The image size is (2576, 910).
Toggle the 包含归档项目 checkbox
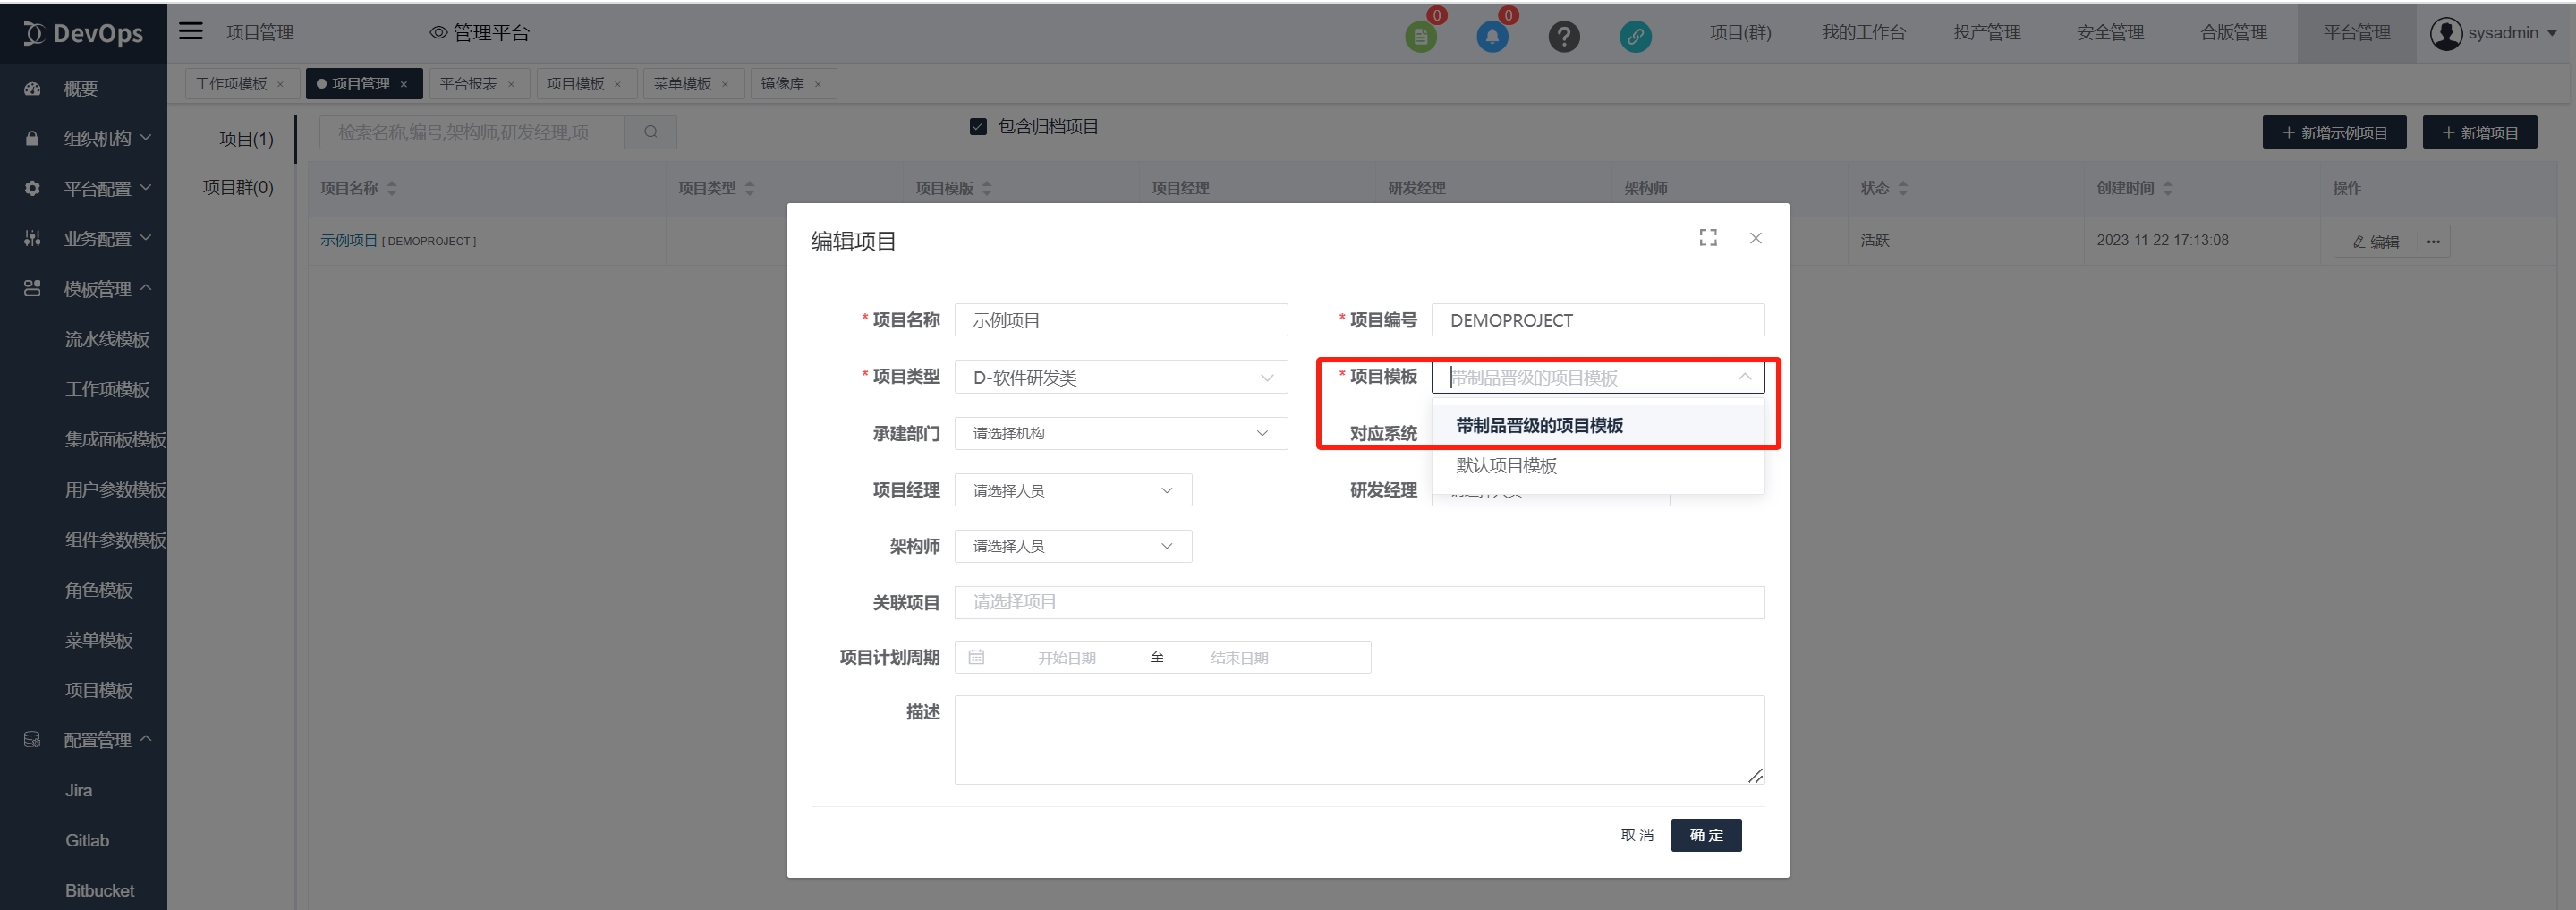tap(978, 127)
